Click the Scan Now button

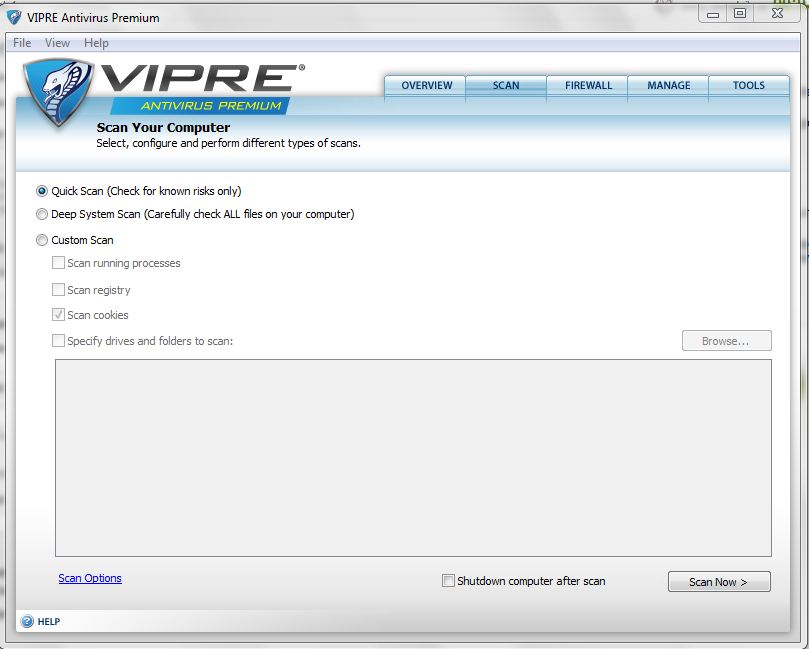coord(719,581)
